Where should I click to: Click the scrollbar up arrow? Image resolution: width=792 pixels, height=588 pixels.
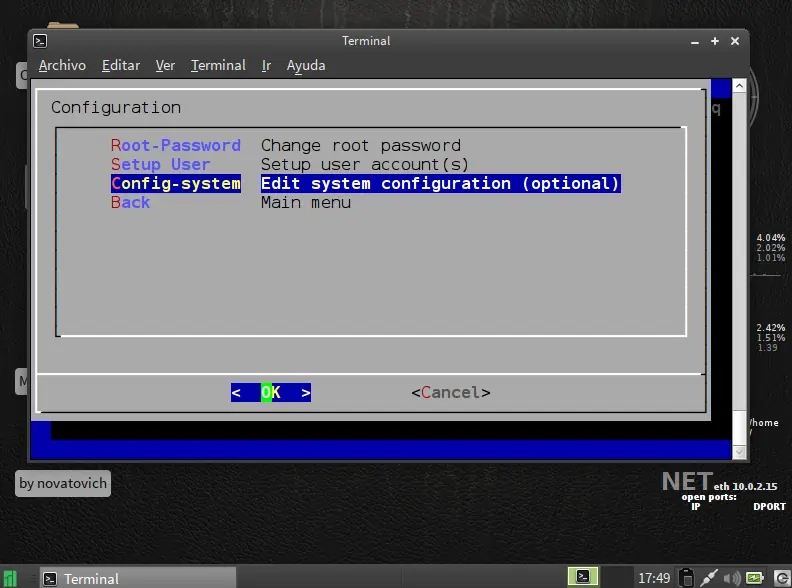(739, 86)
